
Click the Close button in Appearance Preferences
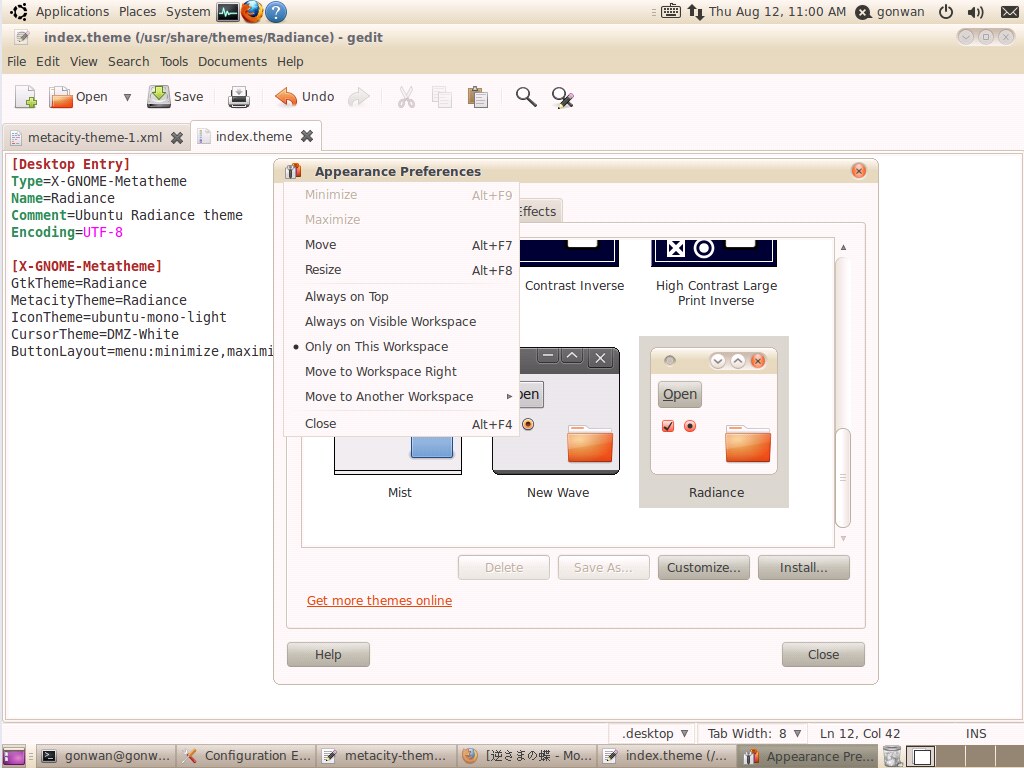(x=824, y=654)
